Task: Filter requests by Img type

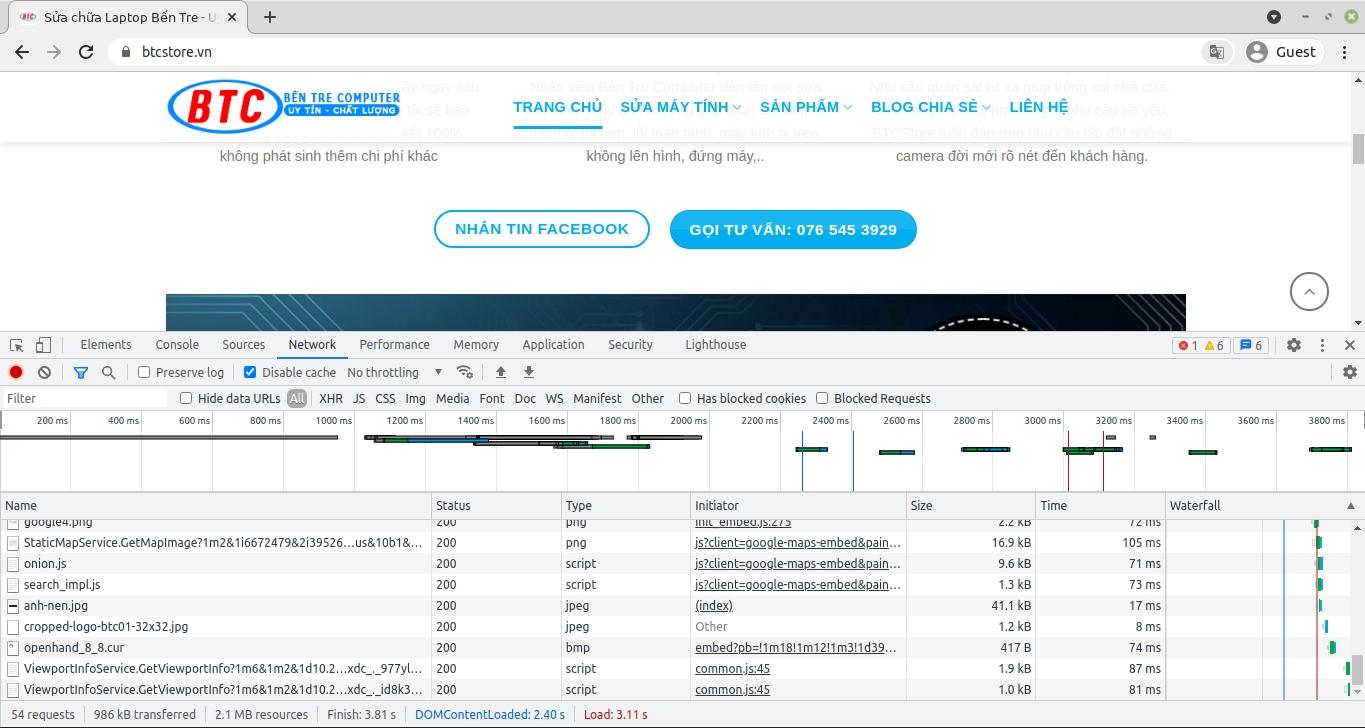Action: [x=415, y=398]
